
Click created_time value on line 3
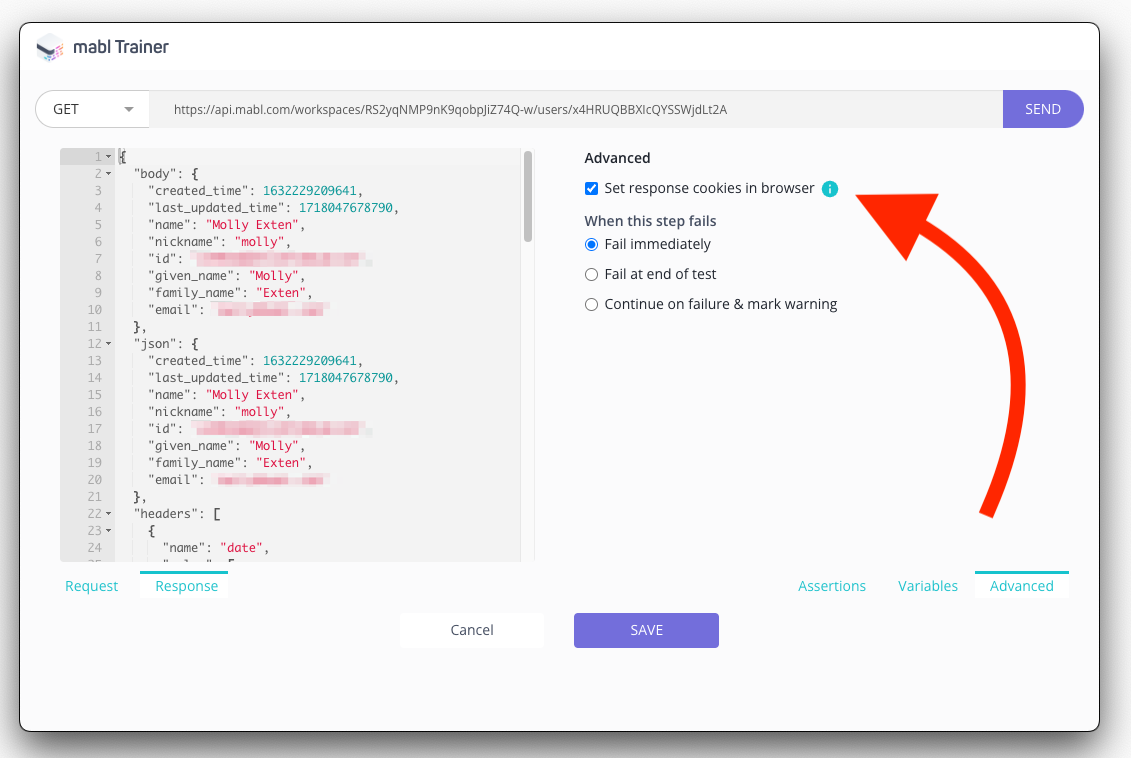click(309, 191)
